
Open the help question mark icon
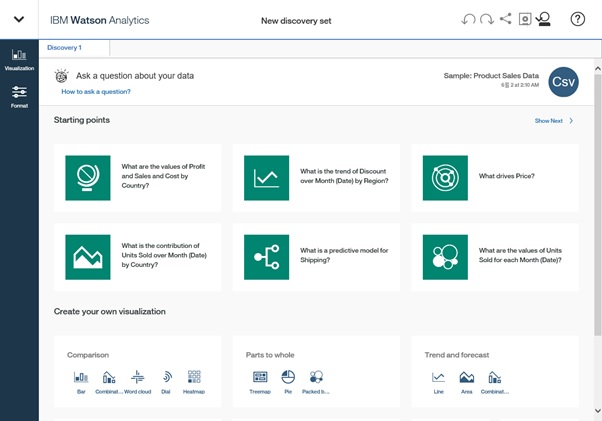point(578,19)
